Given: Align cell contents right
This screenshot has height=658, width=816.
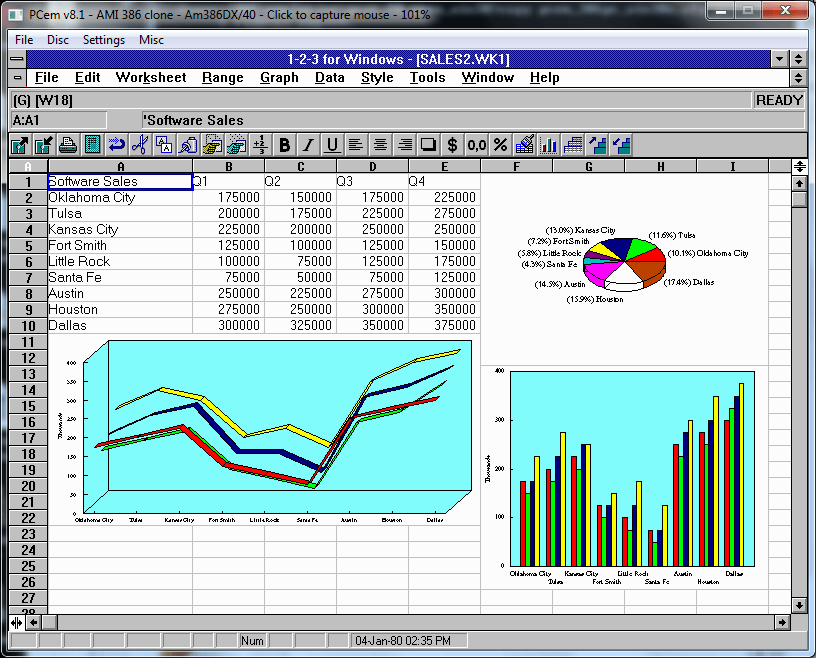Looking at the screenshot, I should [x=404, y=145].
